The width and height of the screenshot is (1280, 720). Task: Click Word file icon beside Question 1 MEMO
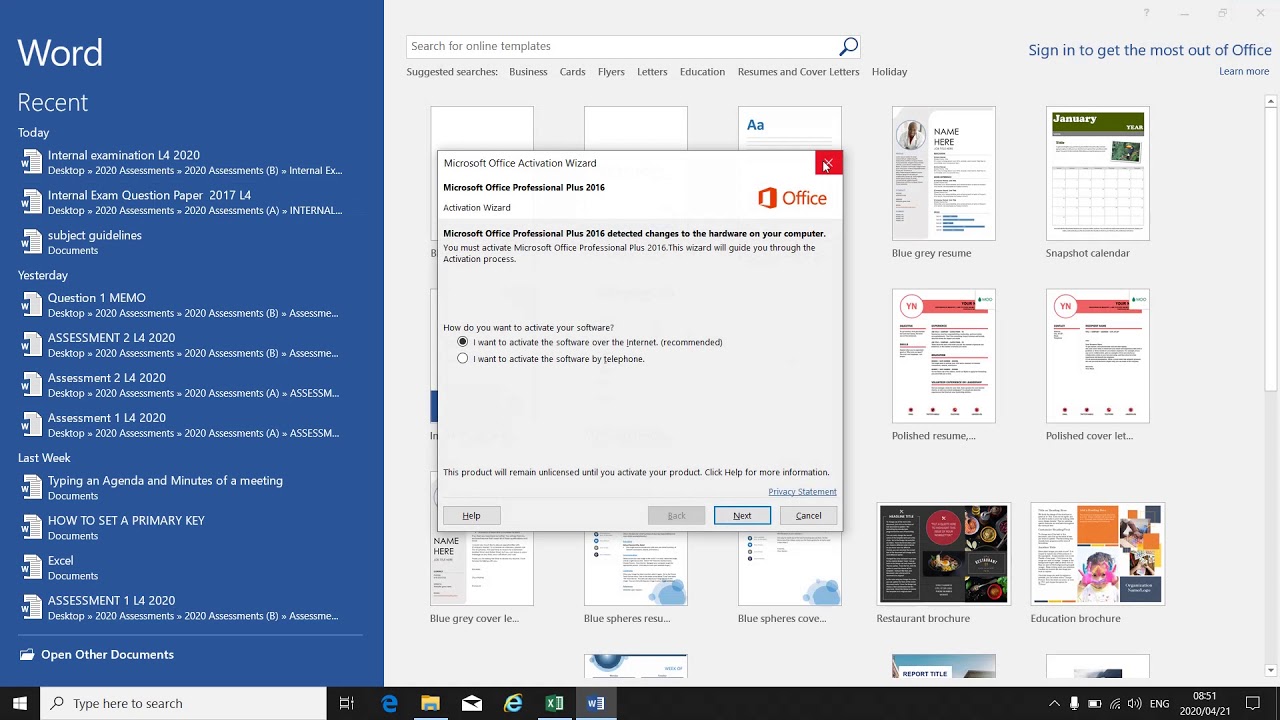click(31, 305)
